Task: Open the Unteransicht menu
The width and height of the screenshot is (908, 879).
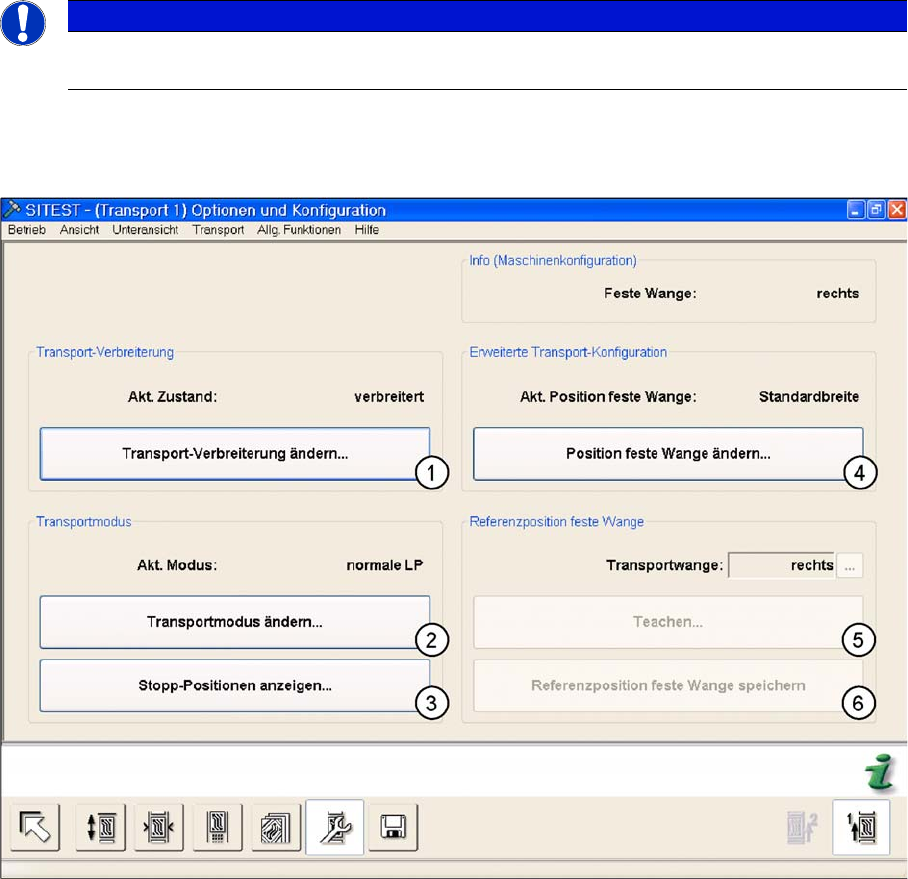Action: point(145,230)
